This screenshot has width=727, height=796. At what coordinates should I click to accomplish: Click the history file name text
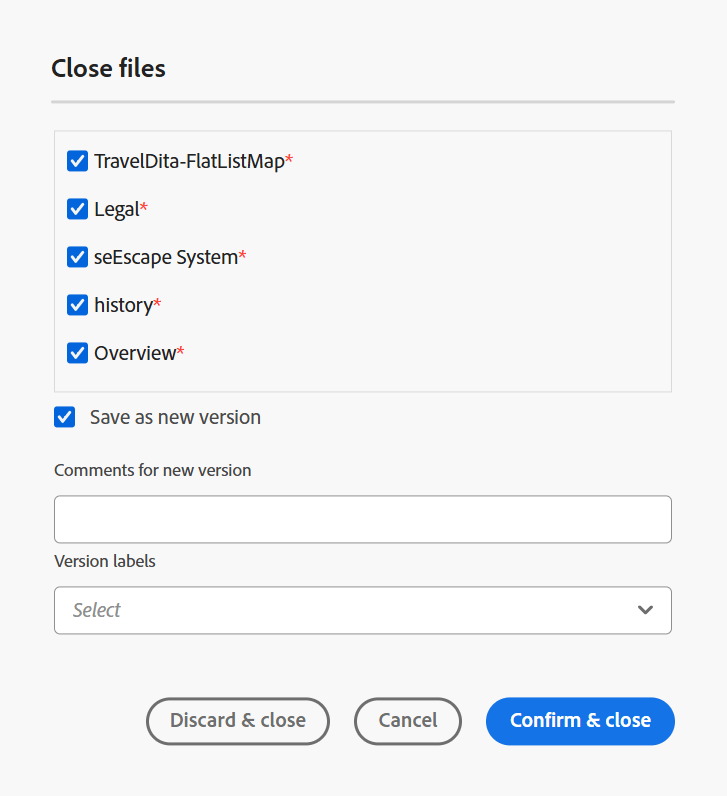123,305
